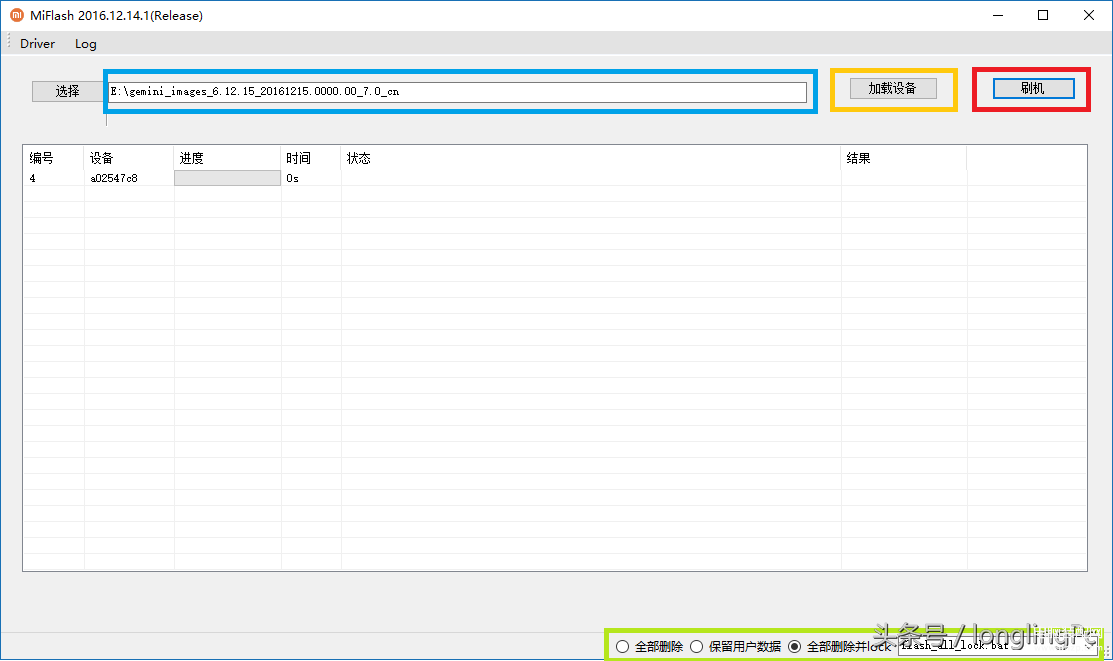Click the 设备 column header
Screen dimensions: 1113x661
(x=129, y=158)
